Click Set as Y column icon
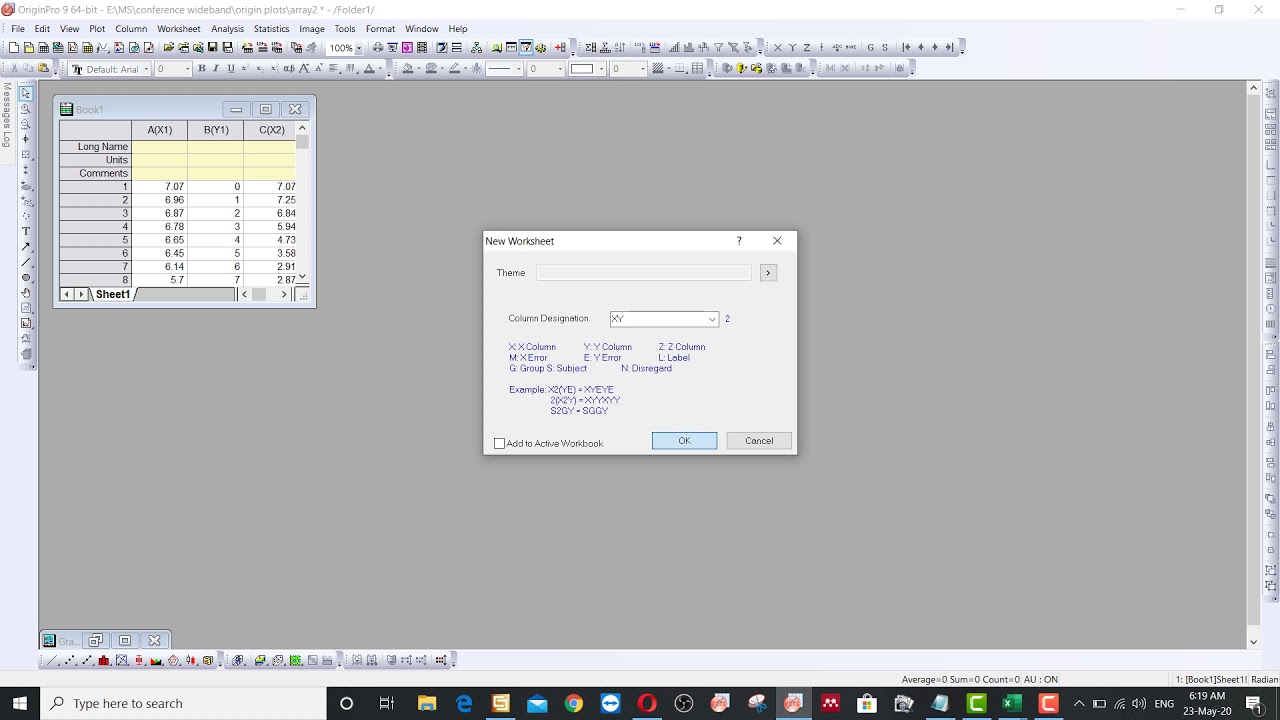The width and height of the screenshot is (1280, 720). coord(792,47)
